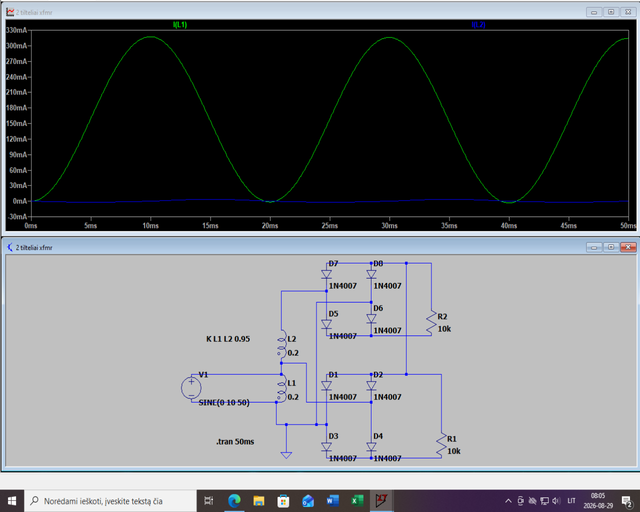Select voltage source V1 symbol
The image size is (640, 512).
[x=191, y=388]
